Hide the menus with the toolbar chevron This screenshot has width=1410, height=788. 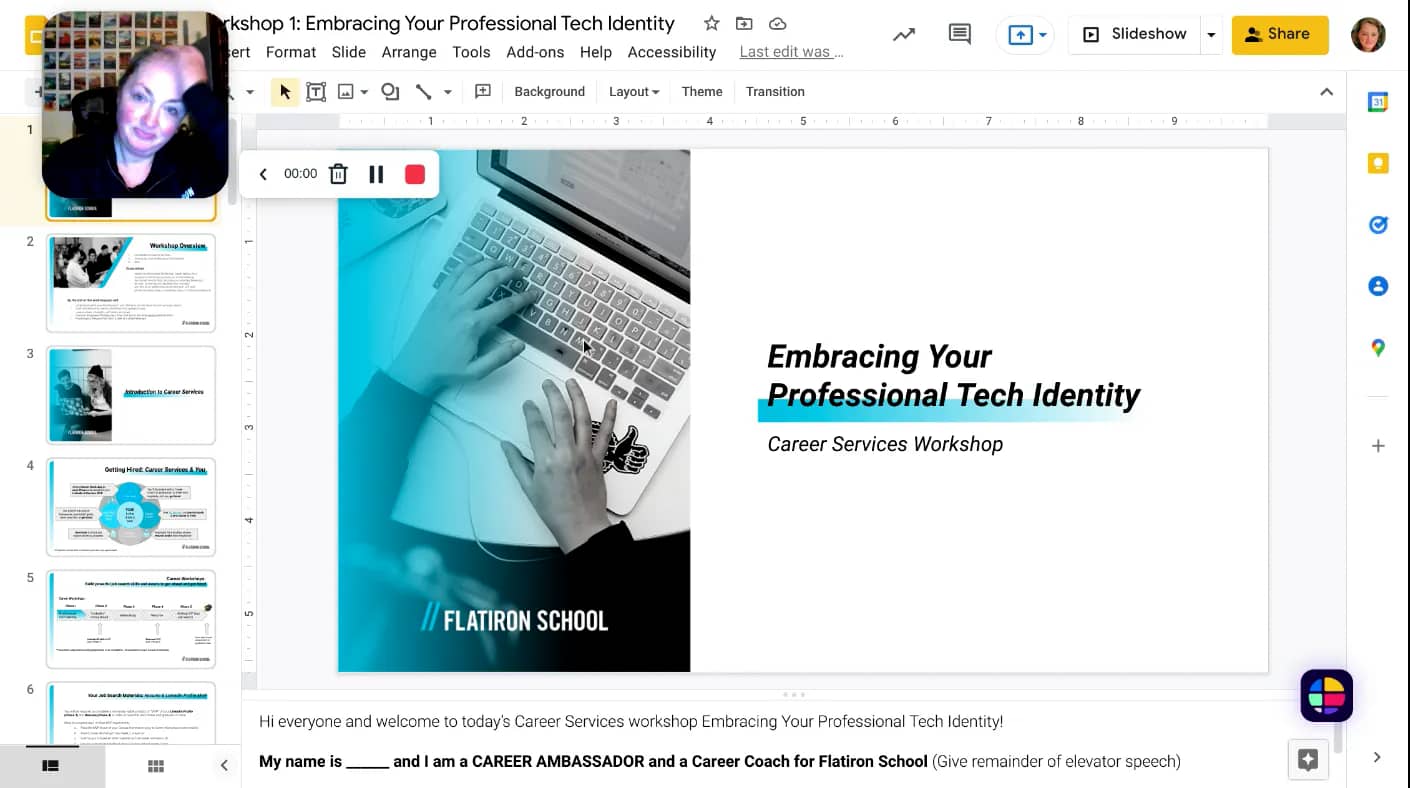(1326, 92)
